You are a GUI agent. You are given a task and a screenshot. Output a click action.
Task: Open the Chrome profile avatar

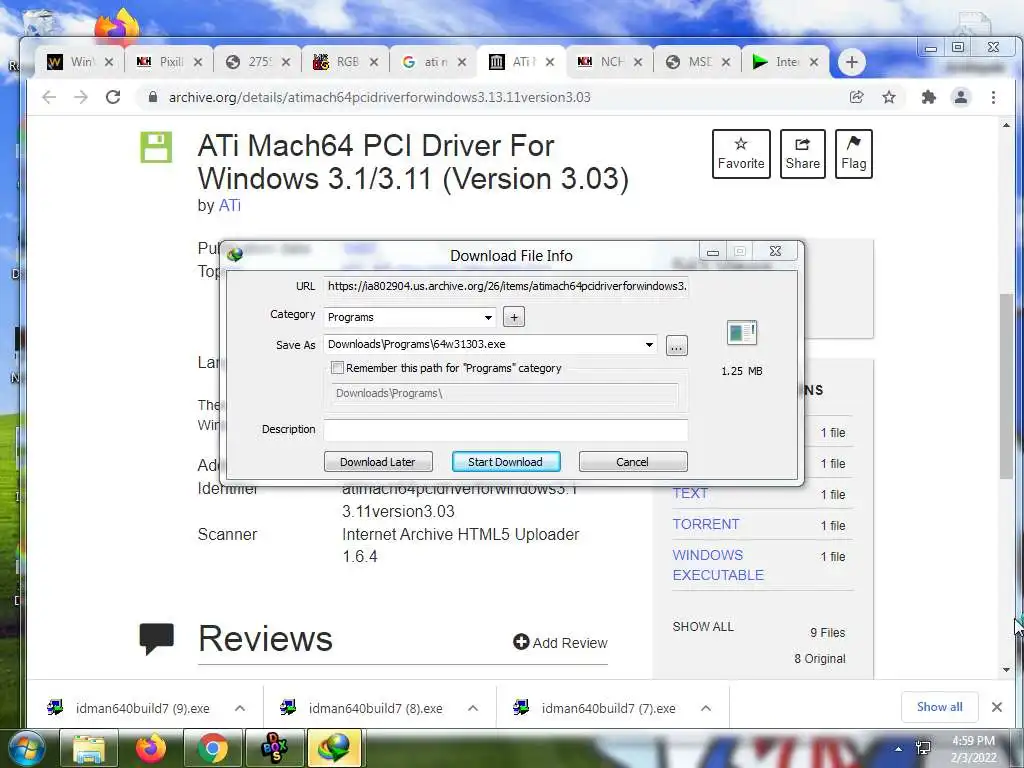click(961, 97)
